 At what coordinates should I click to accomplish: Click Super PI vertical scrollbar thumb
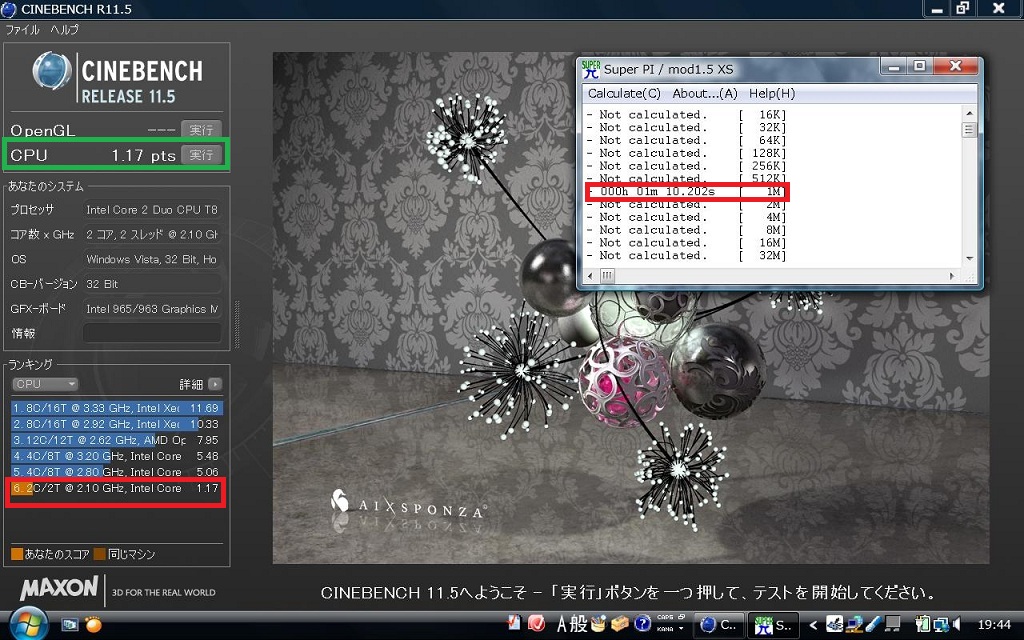coord(969,129)
